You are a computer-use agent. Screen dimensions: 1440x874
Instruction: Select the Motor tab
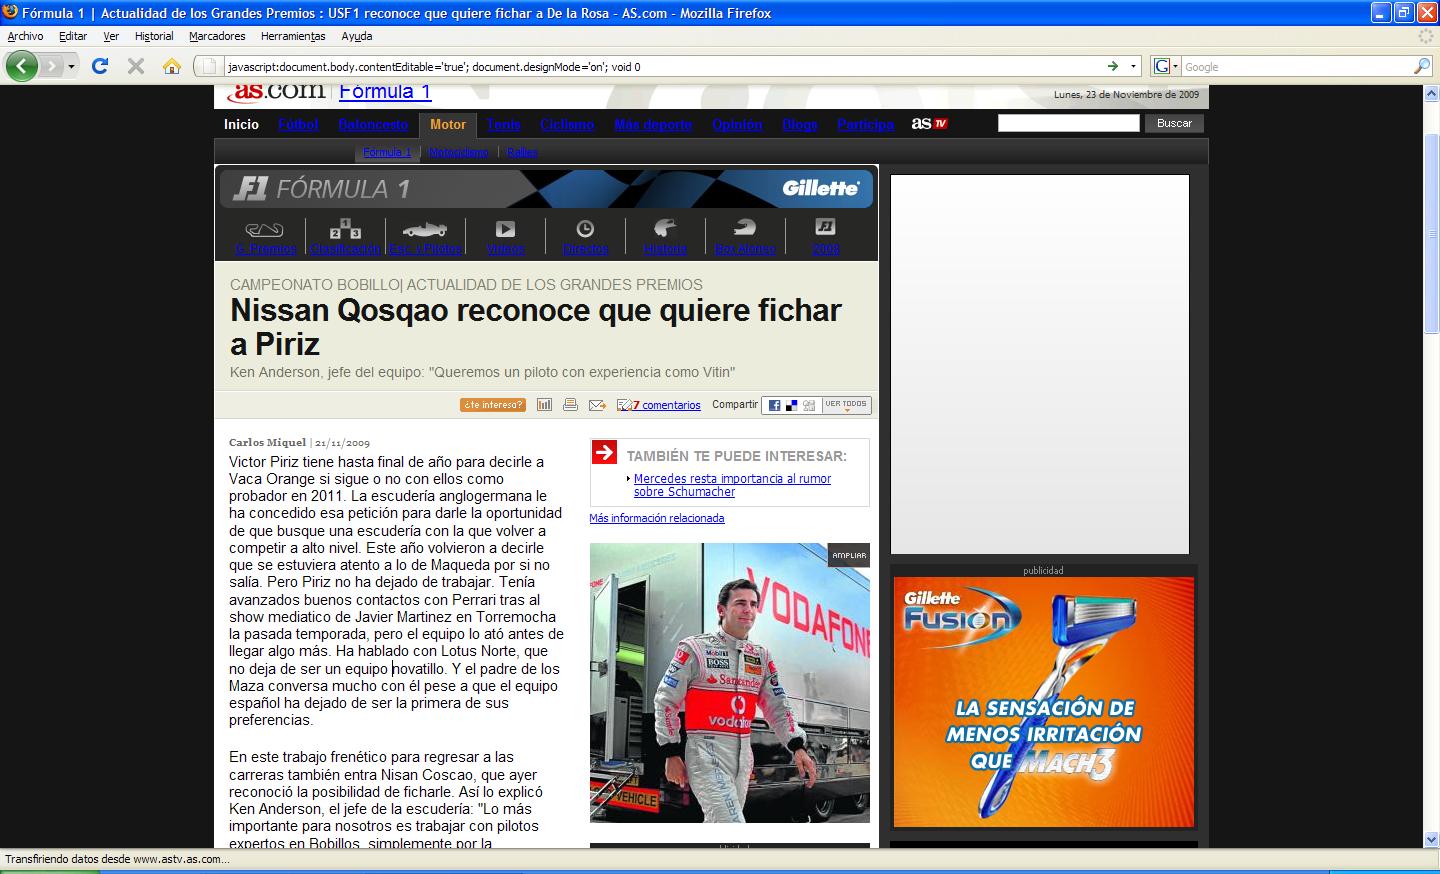pos(448,124)
